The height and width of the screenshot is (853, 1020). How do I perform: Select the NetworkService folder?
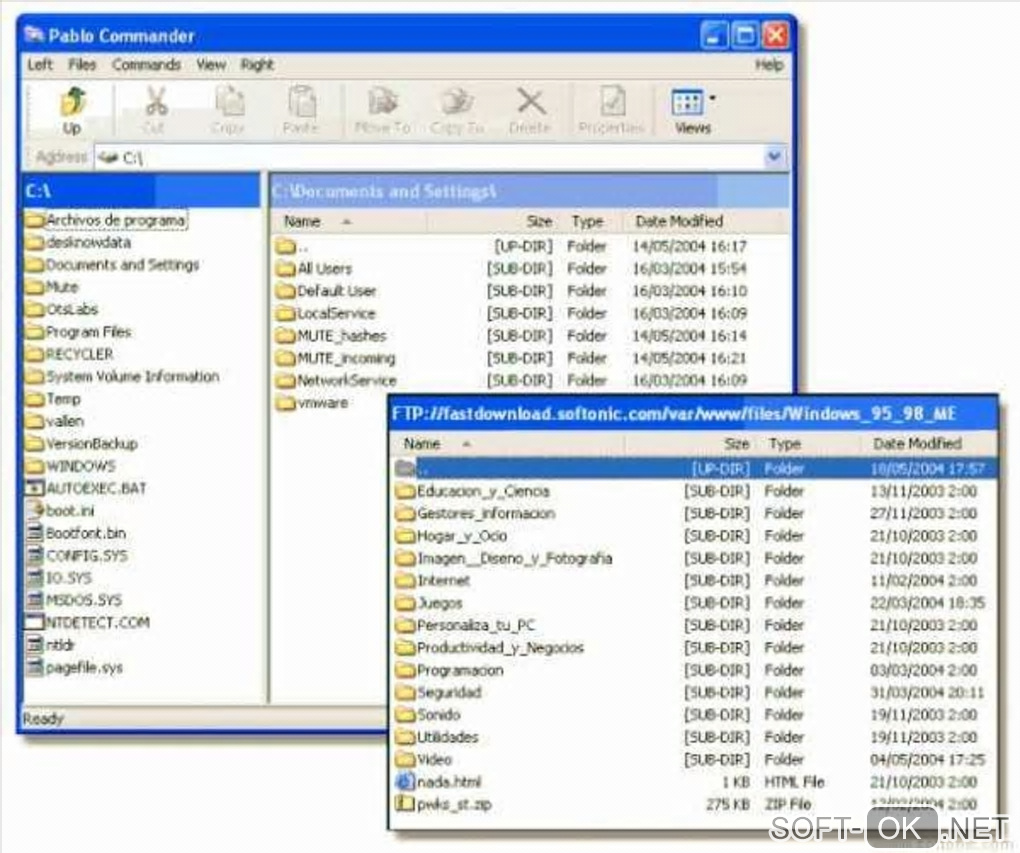tap(336, 380)
